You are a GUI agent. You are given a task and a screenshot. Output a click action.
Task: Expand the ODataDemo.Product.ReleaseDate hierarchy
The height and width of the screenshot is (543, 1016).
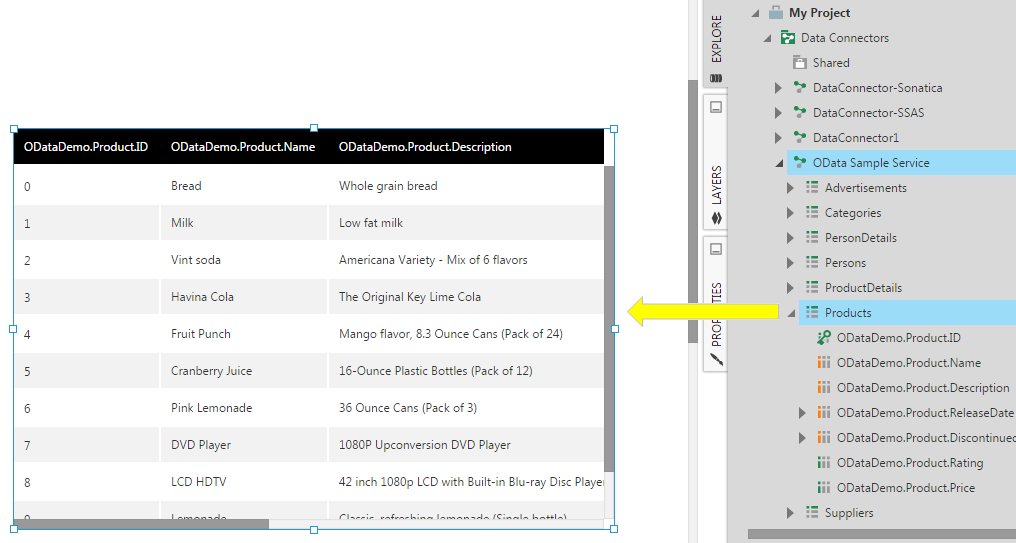[x=802, y=413]
